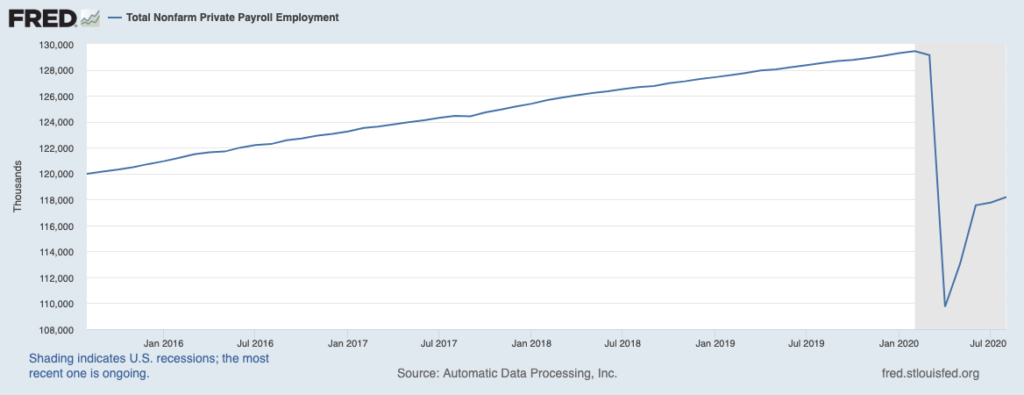
Task: Click the Source: Automatic Data Processing text
Action: (507, 373)
